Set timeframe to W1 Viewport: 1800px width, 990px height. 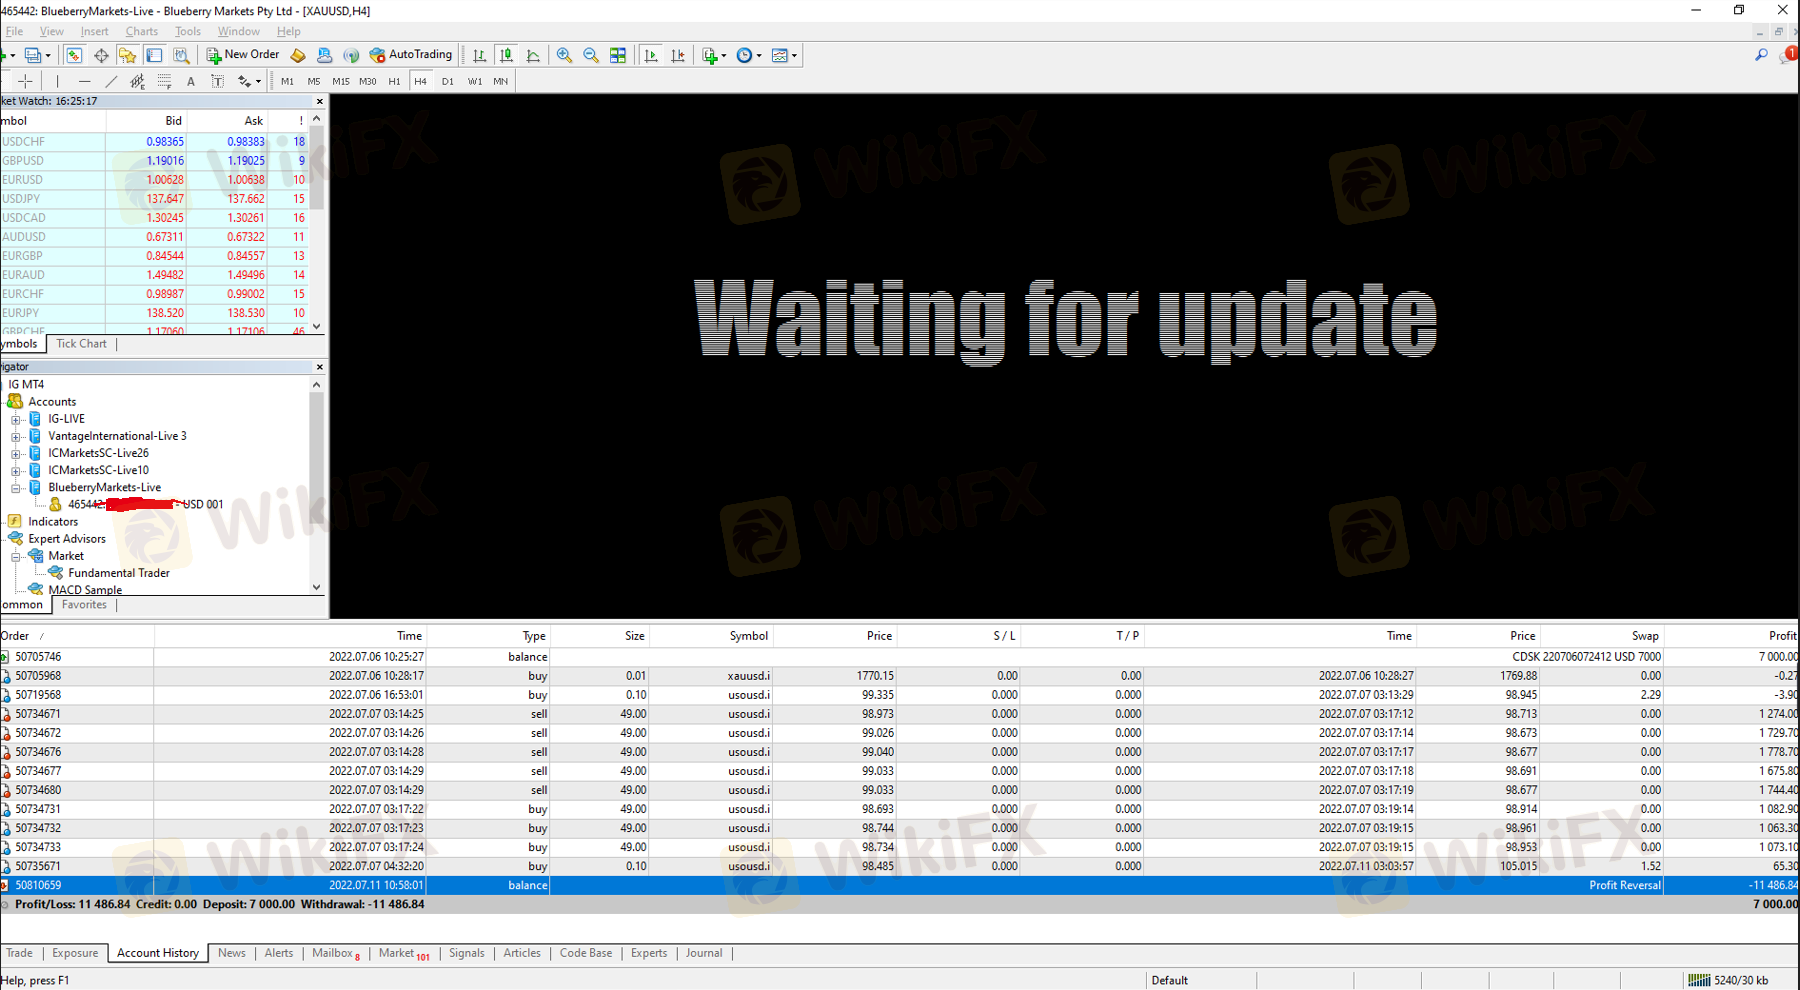(474, 81)
